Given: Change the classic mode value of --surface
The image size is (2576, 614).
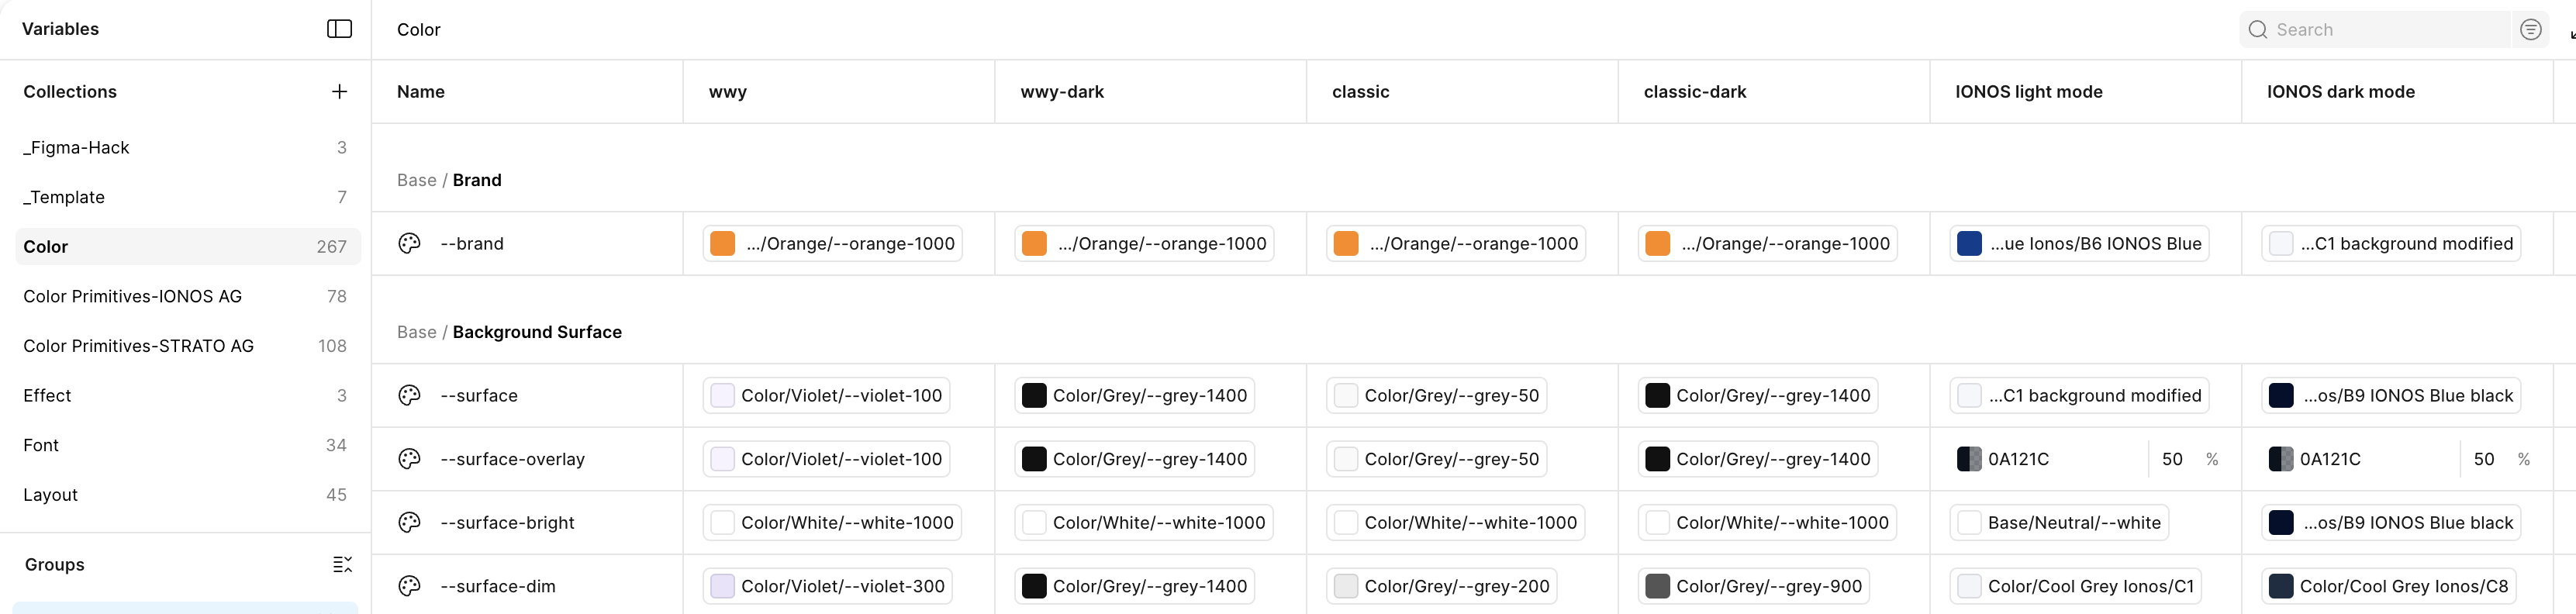Looking at the screenshot, I should [x=1437, y=395].
